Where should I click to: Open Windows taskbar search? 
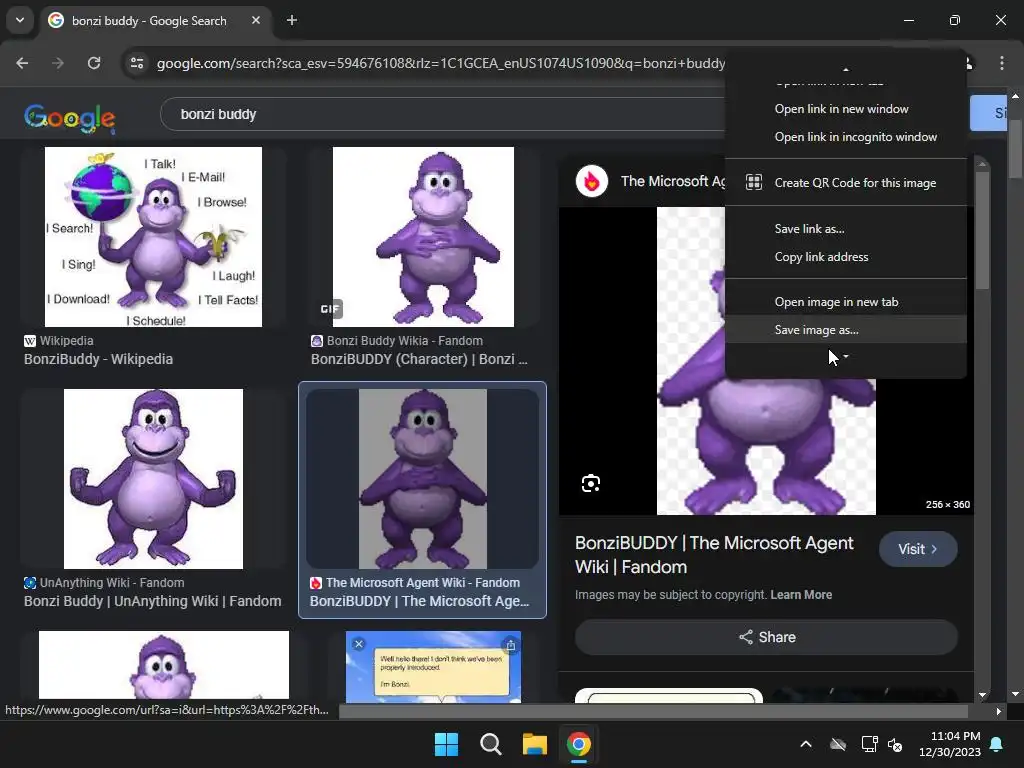pos(490,744)
